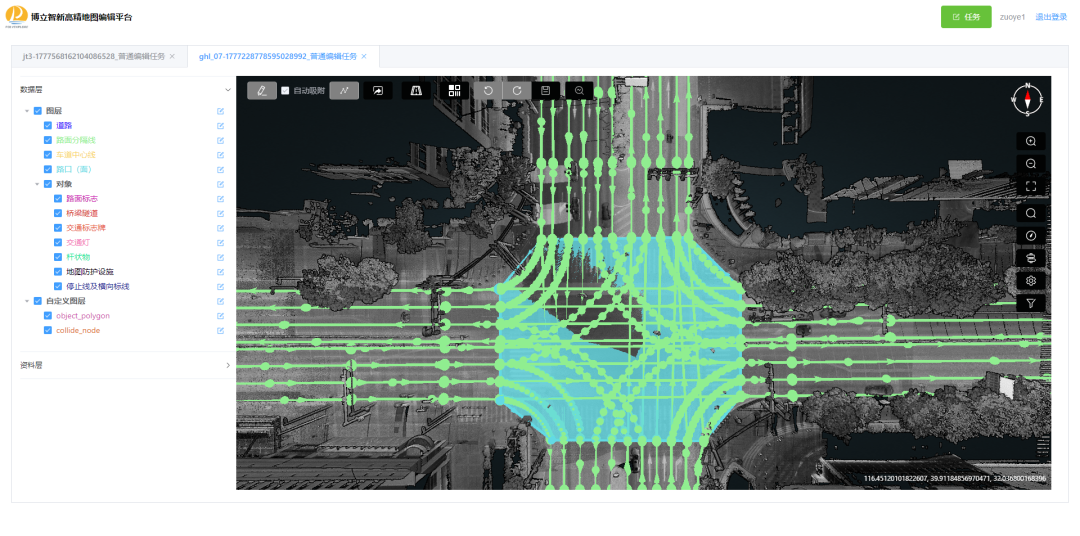1080x536 pixels.
Task: Enter fullscreen map view
Action: pos(1031,186)
